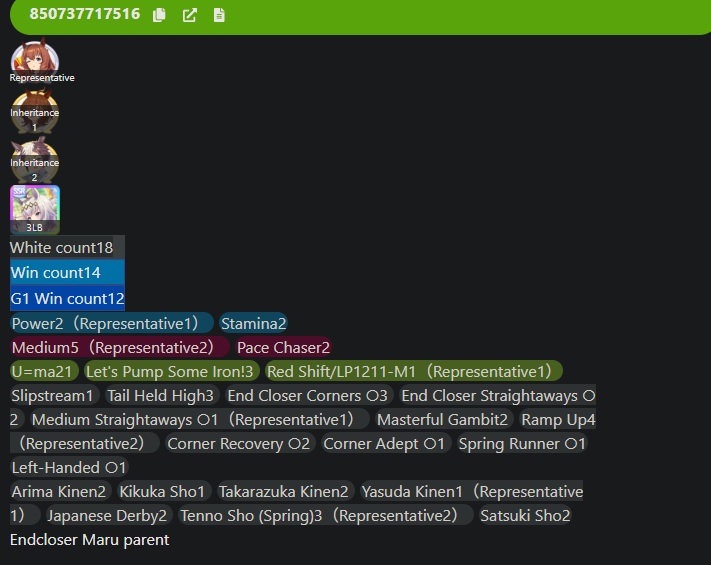Screen dimensions: 711x565
Task: Select the Inheritance 1 character portrait
Action: 35,112
